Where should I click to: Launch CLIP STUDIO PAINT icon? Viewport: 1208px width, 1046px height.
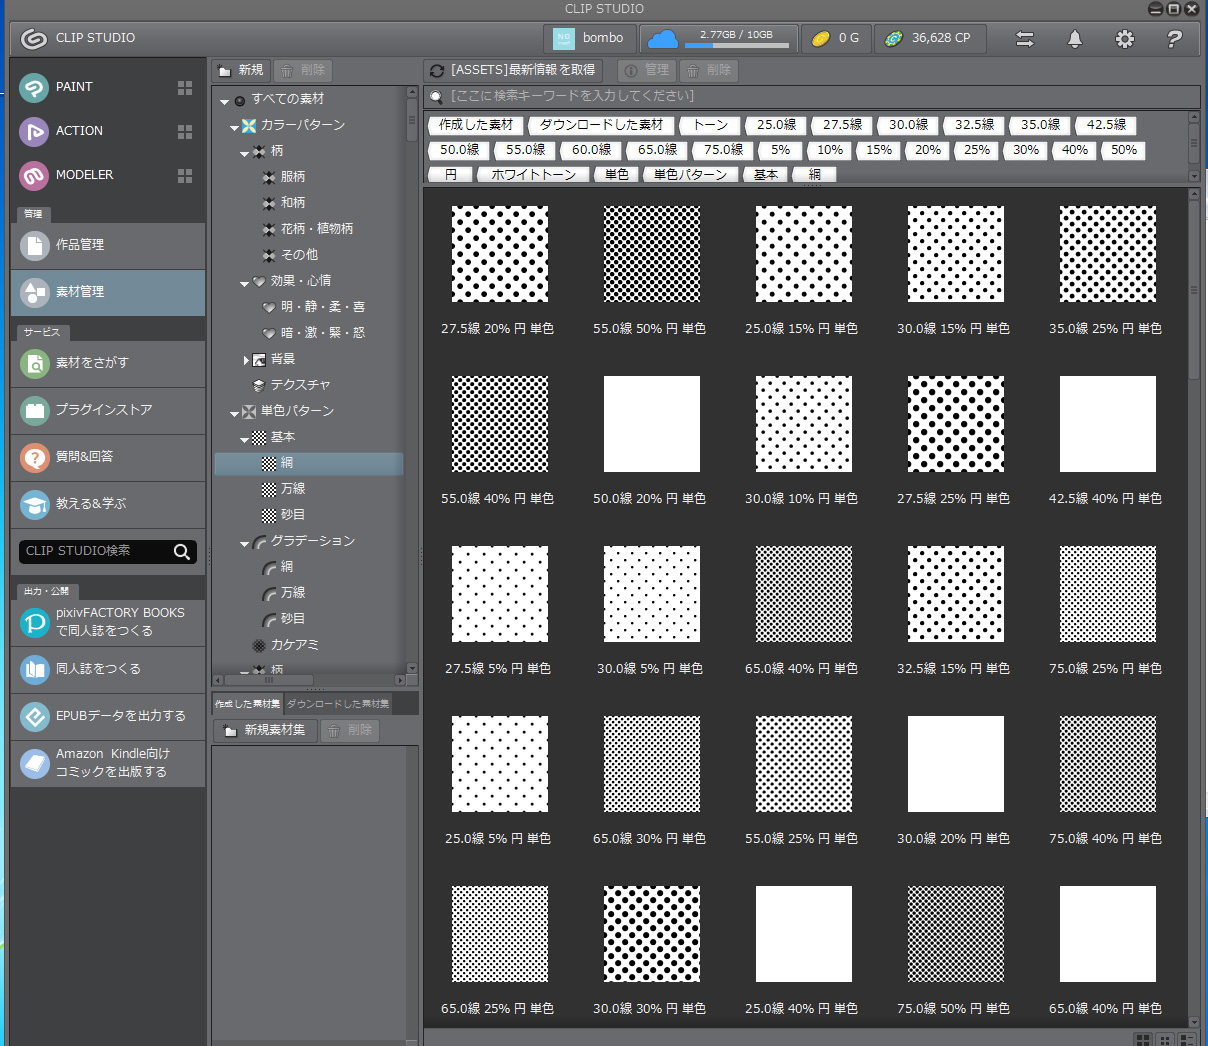tap(34, 88)
